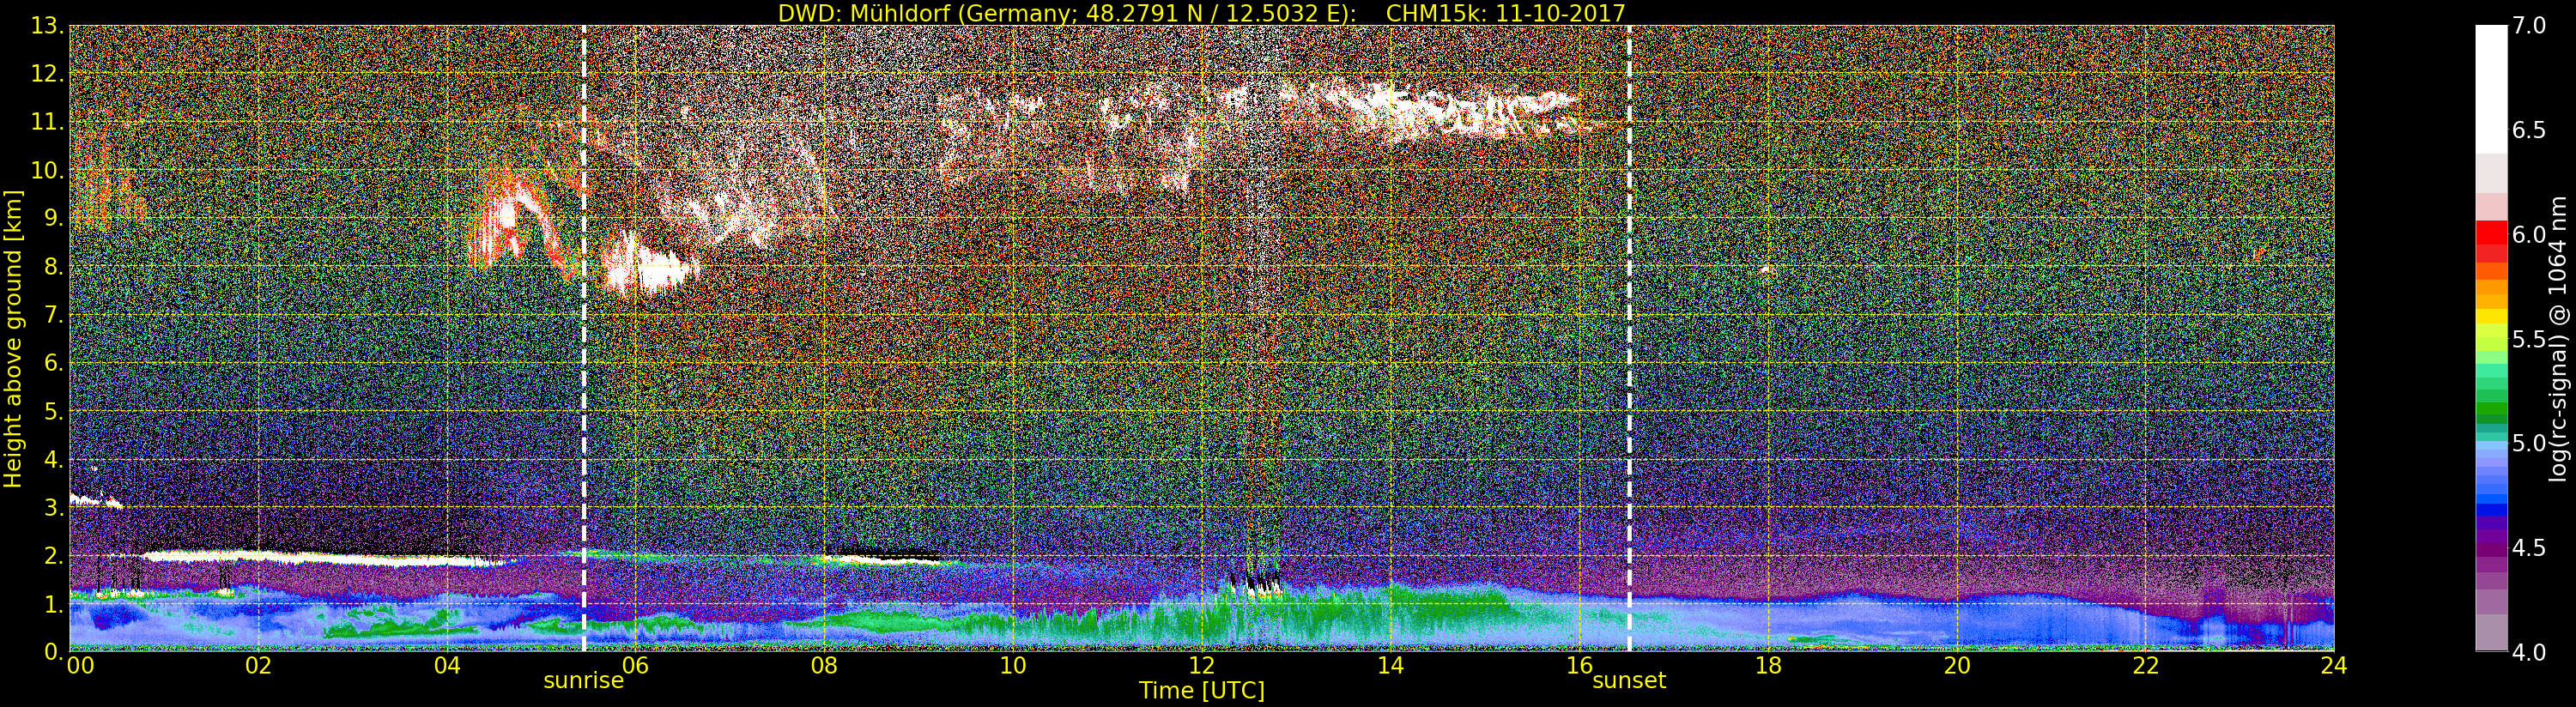Click the "5." height axis tick label
Image resolution: width=2576 pixels, height=707 pixels.
[x=53, y=411]
